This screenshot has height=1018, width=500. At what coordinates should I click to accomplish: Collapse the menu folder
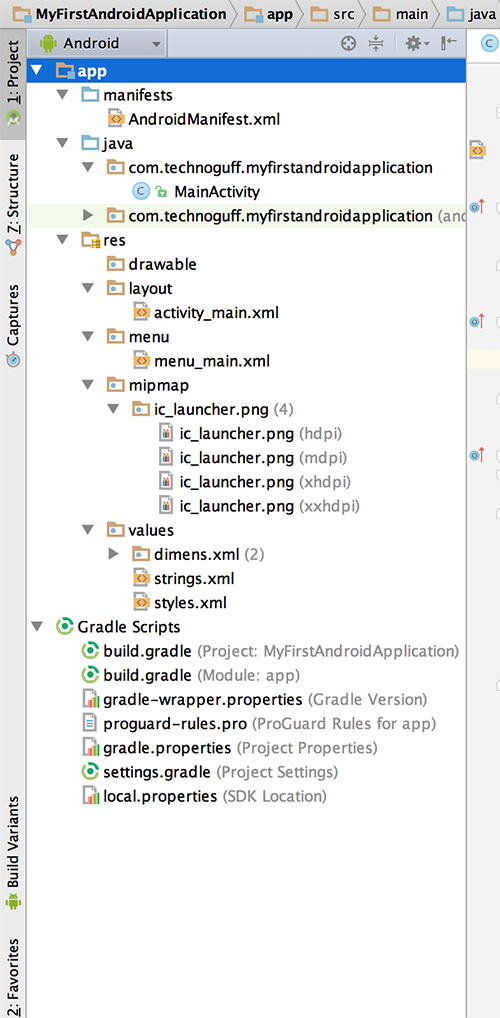(88, 336)
